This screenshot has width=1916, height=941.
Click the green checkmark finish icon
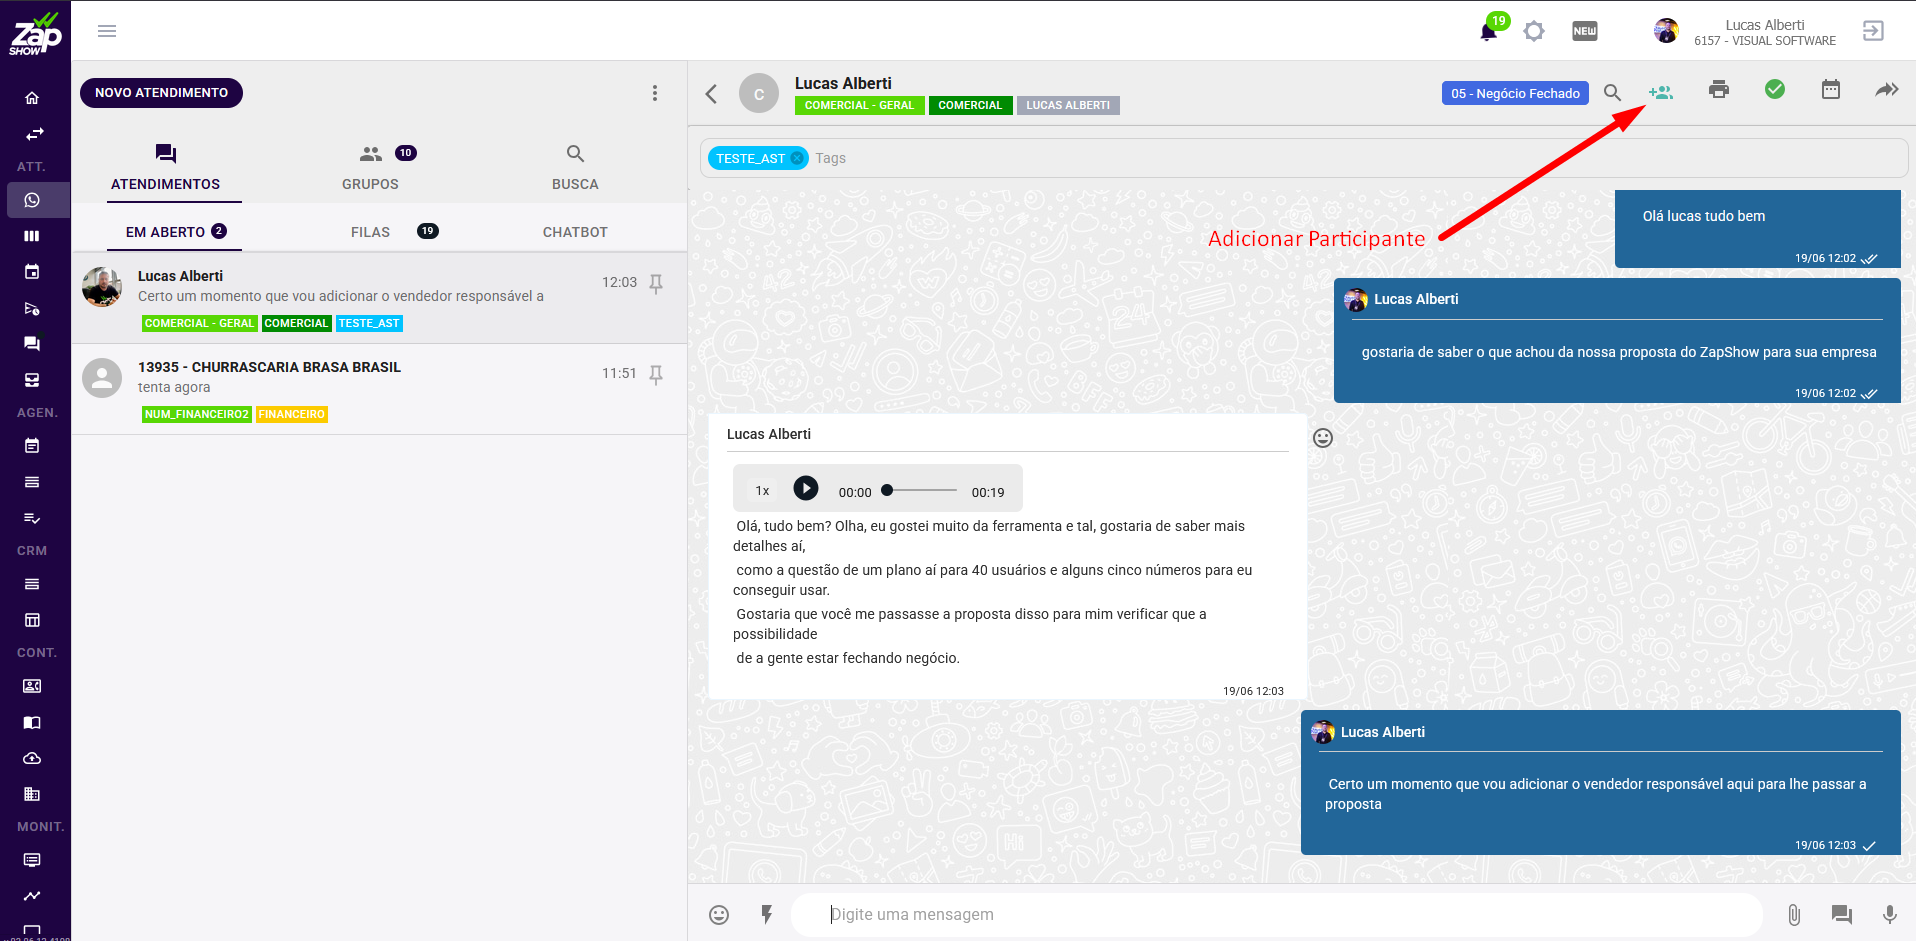pos(1774,90)
